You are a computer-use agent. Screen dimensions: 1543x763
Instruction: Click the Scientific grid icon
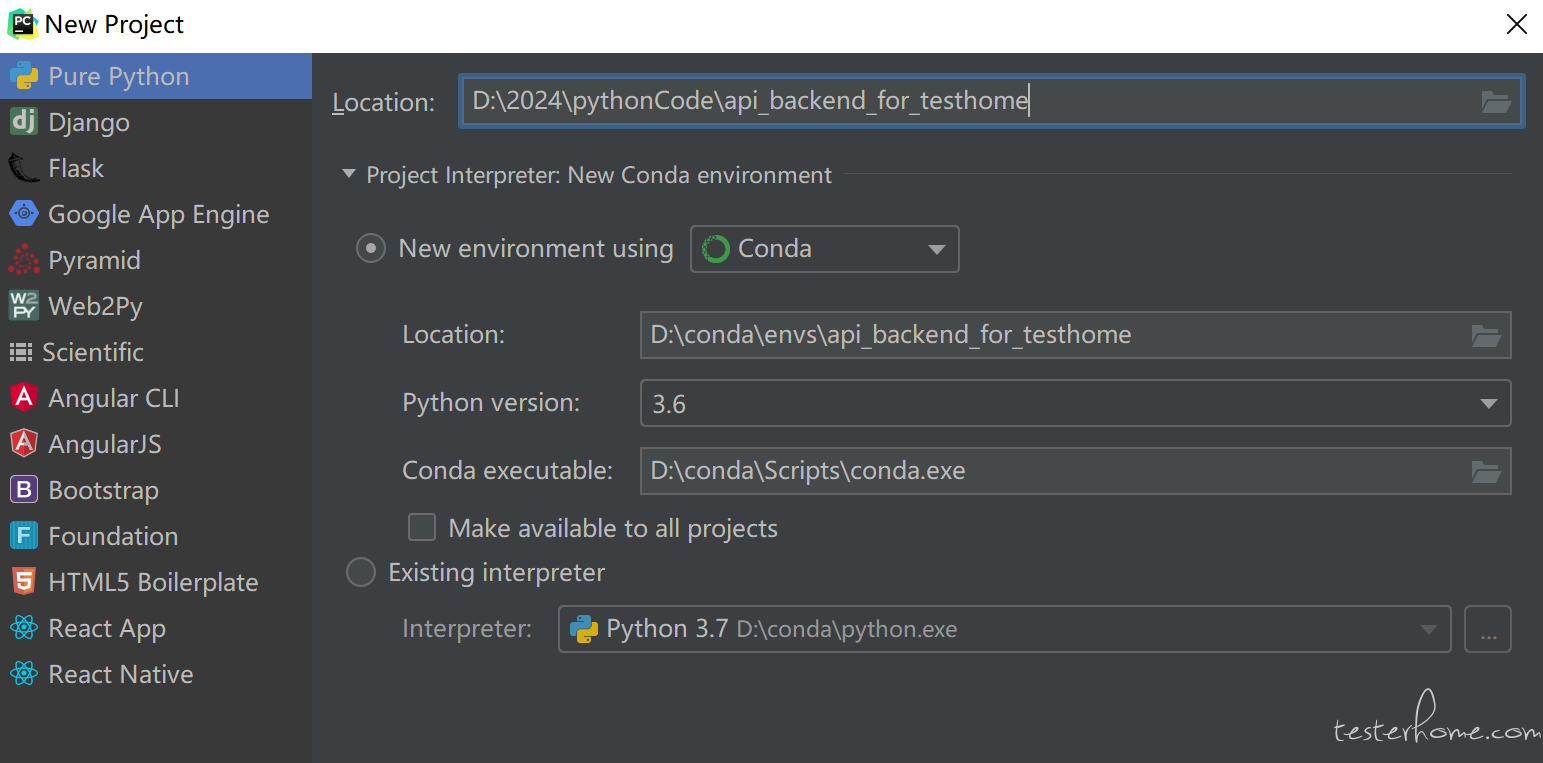click(x=20, y=352)
